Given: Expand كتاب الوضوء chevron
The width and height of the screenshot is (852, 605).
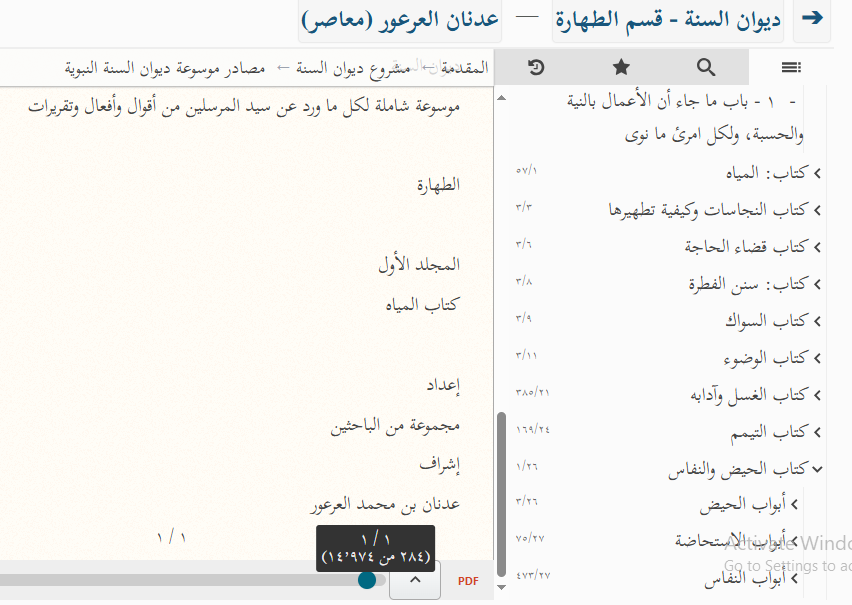Looking at the screenshot, I should 817,358.
